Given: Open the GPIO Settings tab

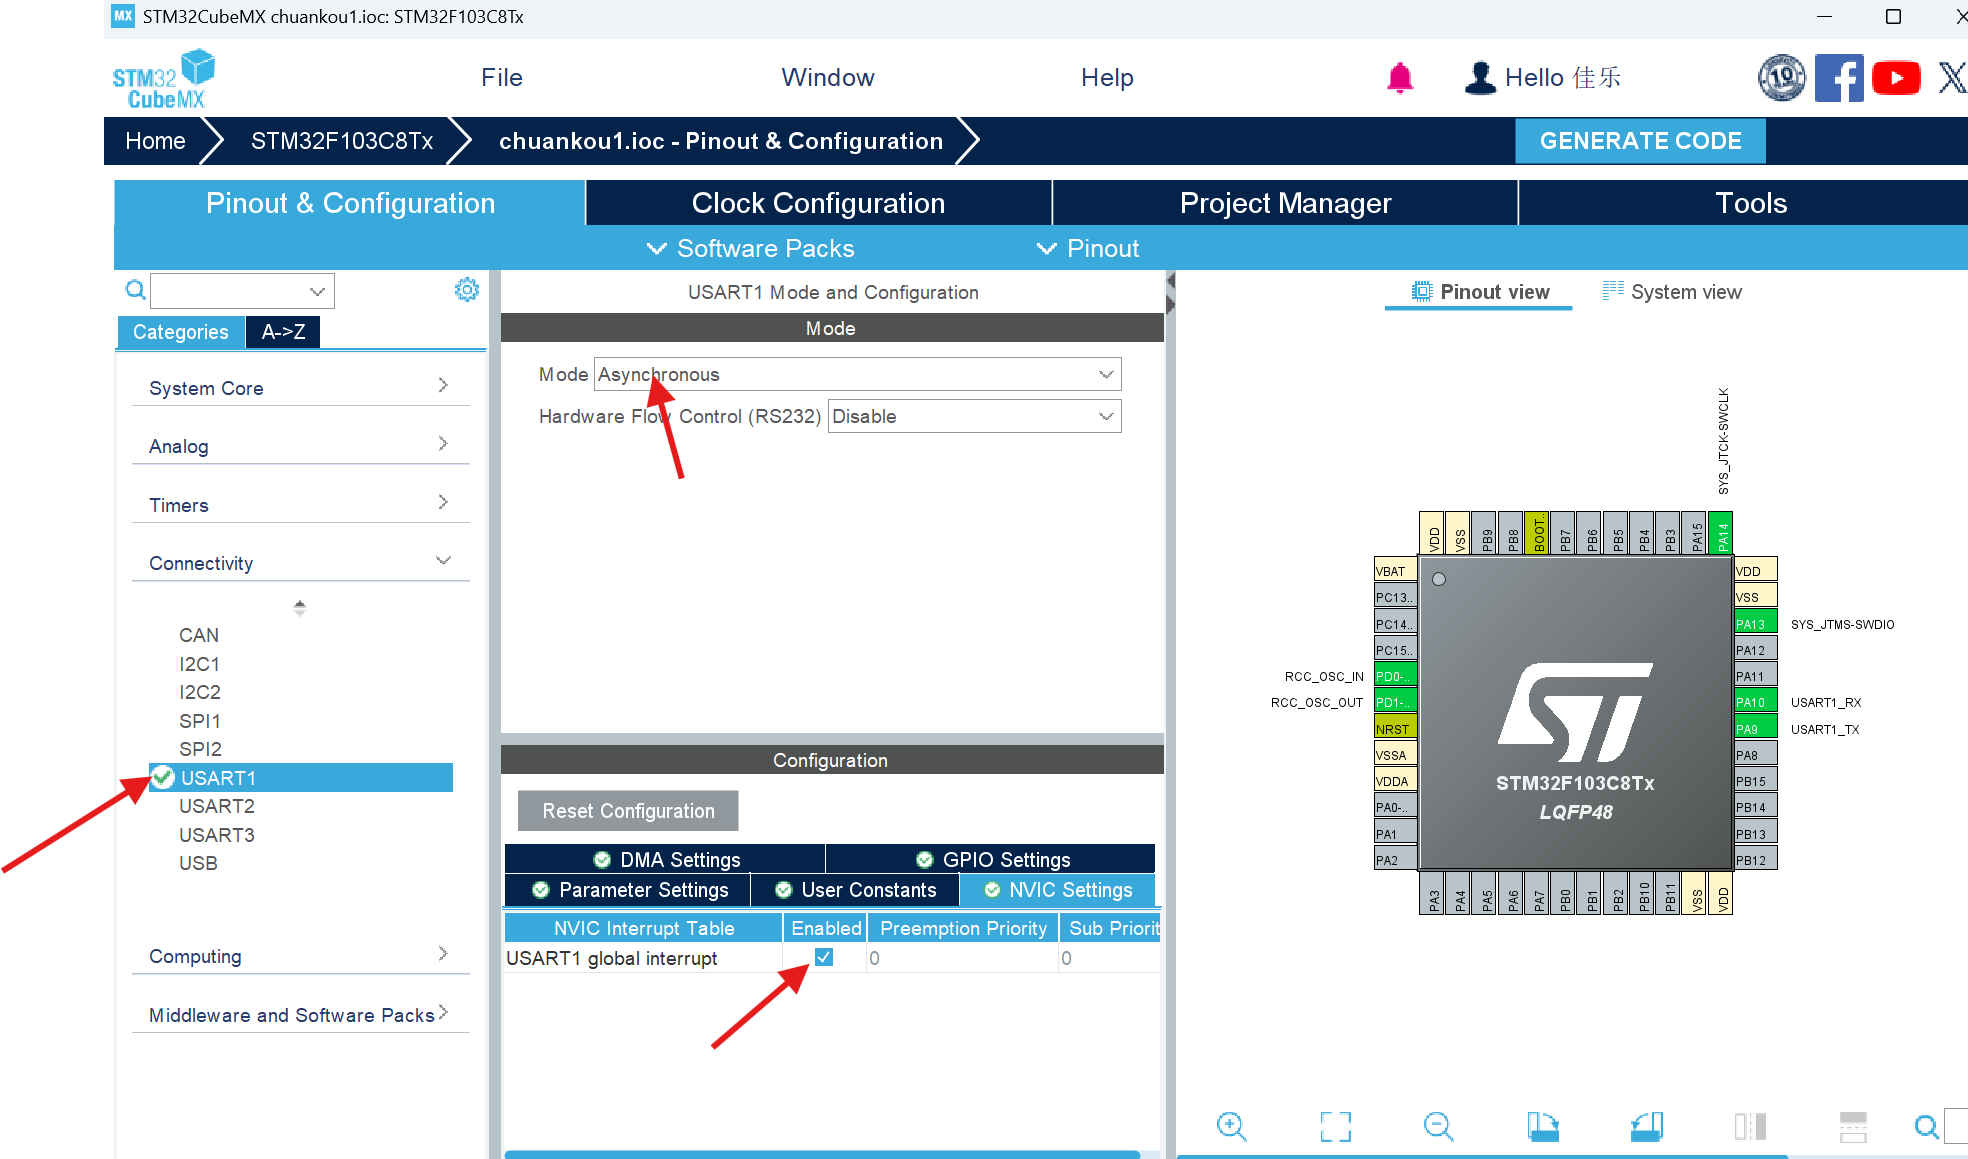Looking at the screenshot, I should tap(991, 859).
